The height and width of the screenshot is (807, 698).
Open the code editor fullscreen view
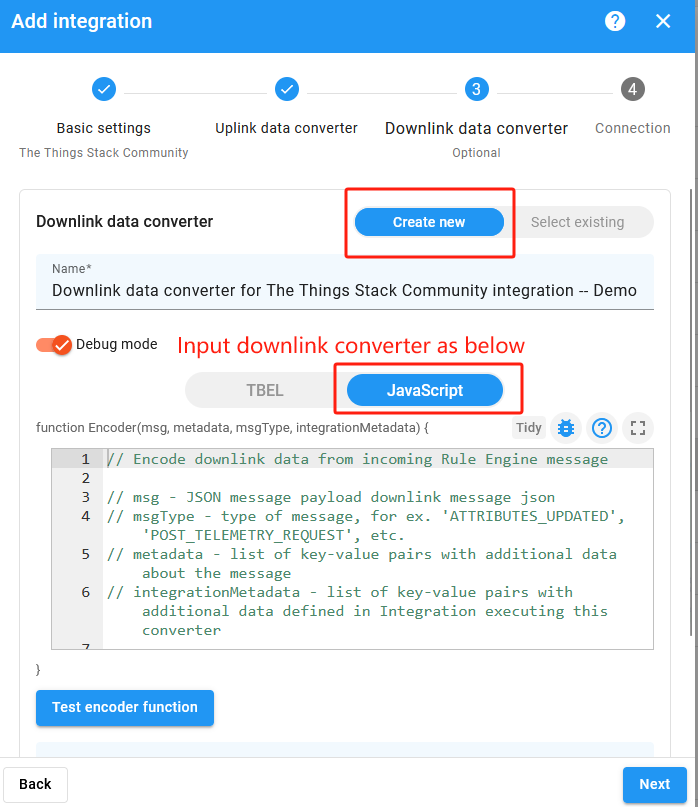pyautogui.click(x=638, y=427)
